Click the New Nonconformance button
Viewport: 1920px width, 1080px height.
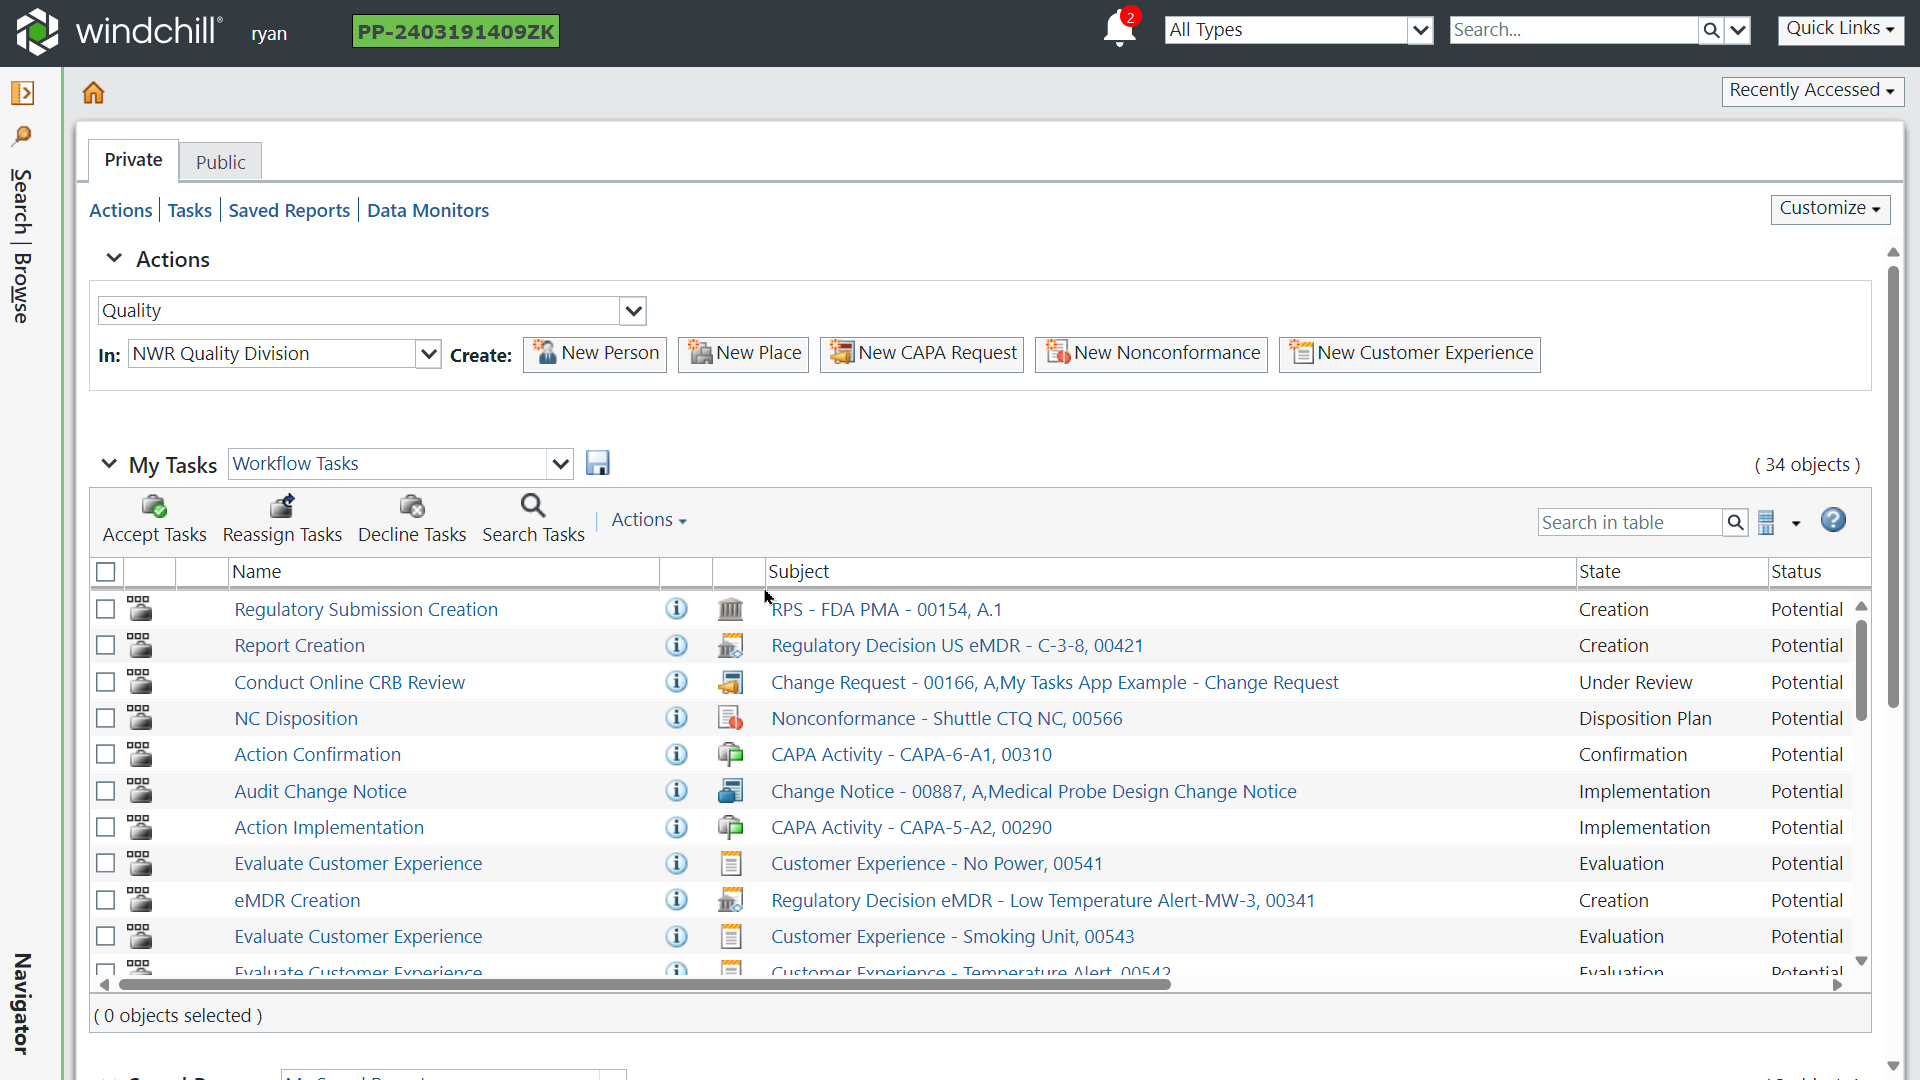(1151, 354)
